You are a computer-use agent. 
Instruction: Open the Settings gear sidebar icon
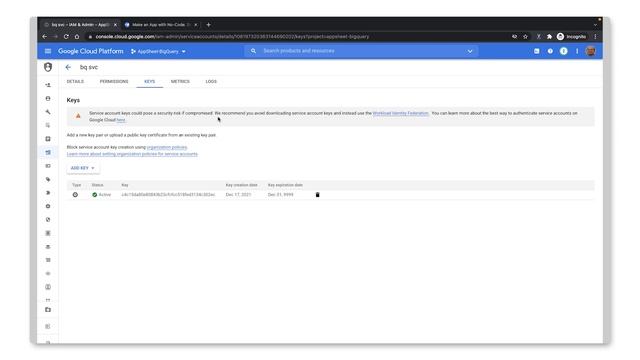48,206
